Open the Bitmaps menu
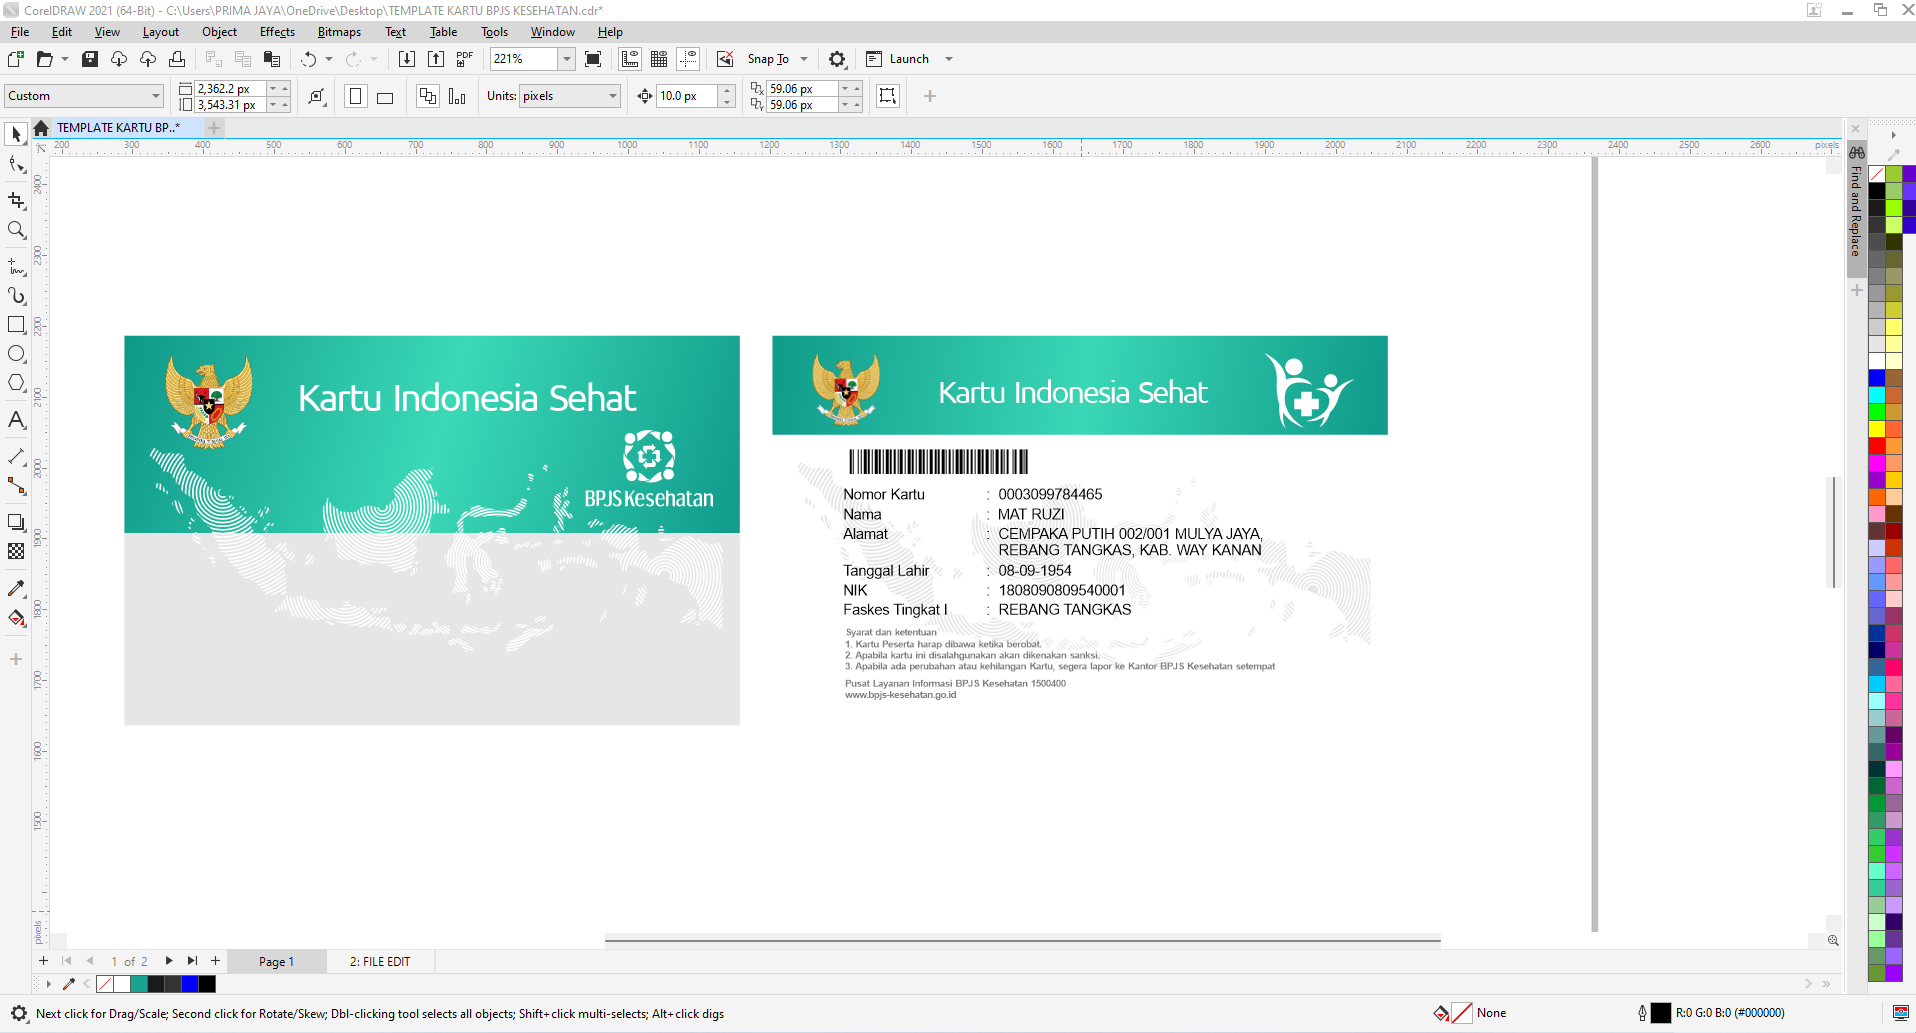Screen dimensions: 1916x1033 tap(339, 32)
